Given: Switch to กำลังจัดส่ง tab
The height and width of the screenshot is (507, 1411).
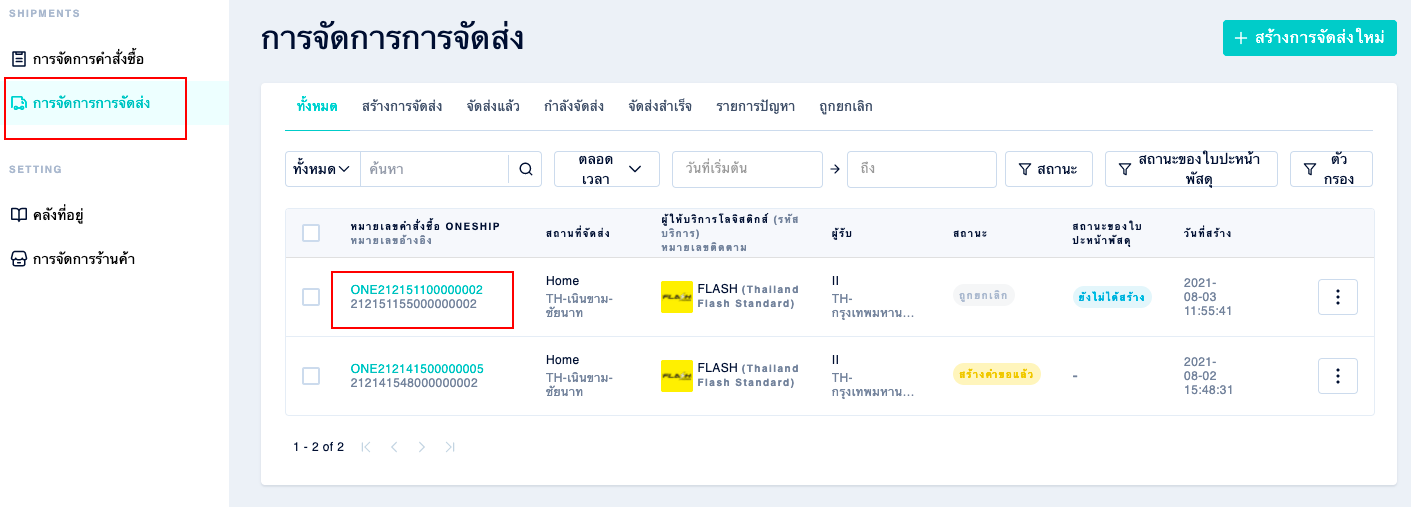Looking at the screenshot, I should click(574, 106).
